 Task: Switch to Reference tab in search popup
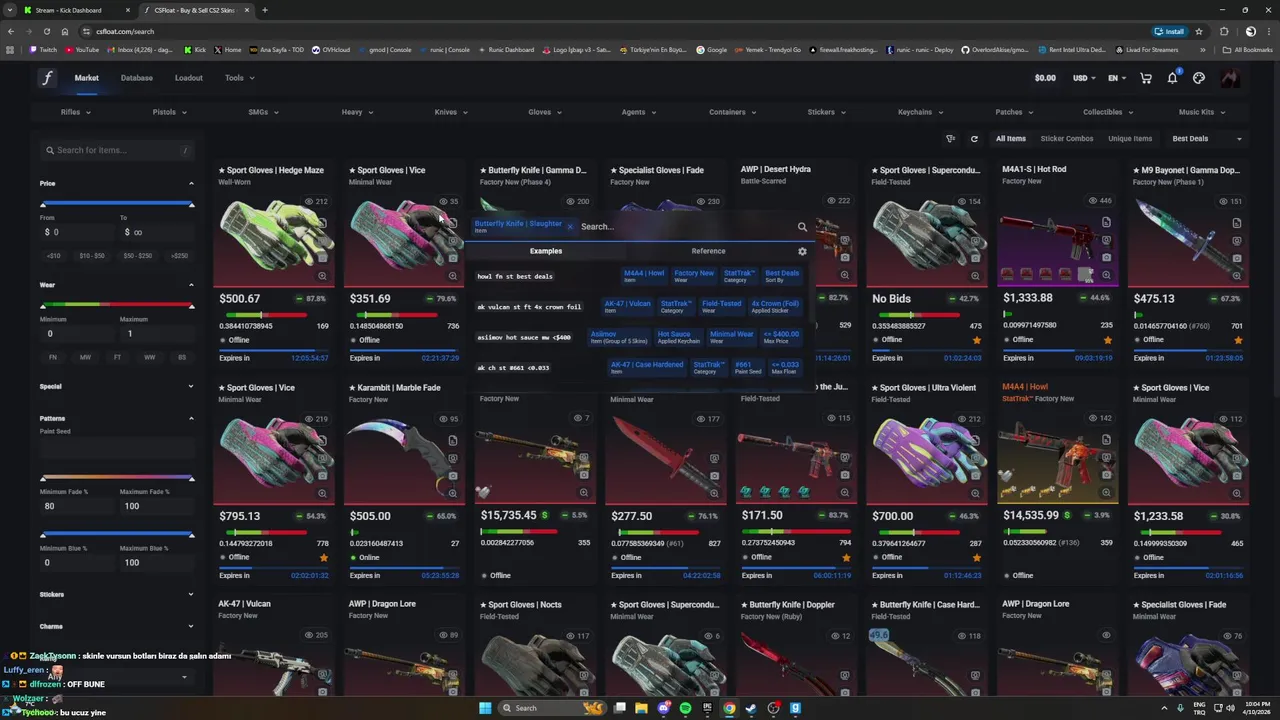click(x=708, y=251)
